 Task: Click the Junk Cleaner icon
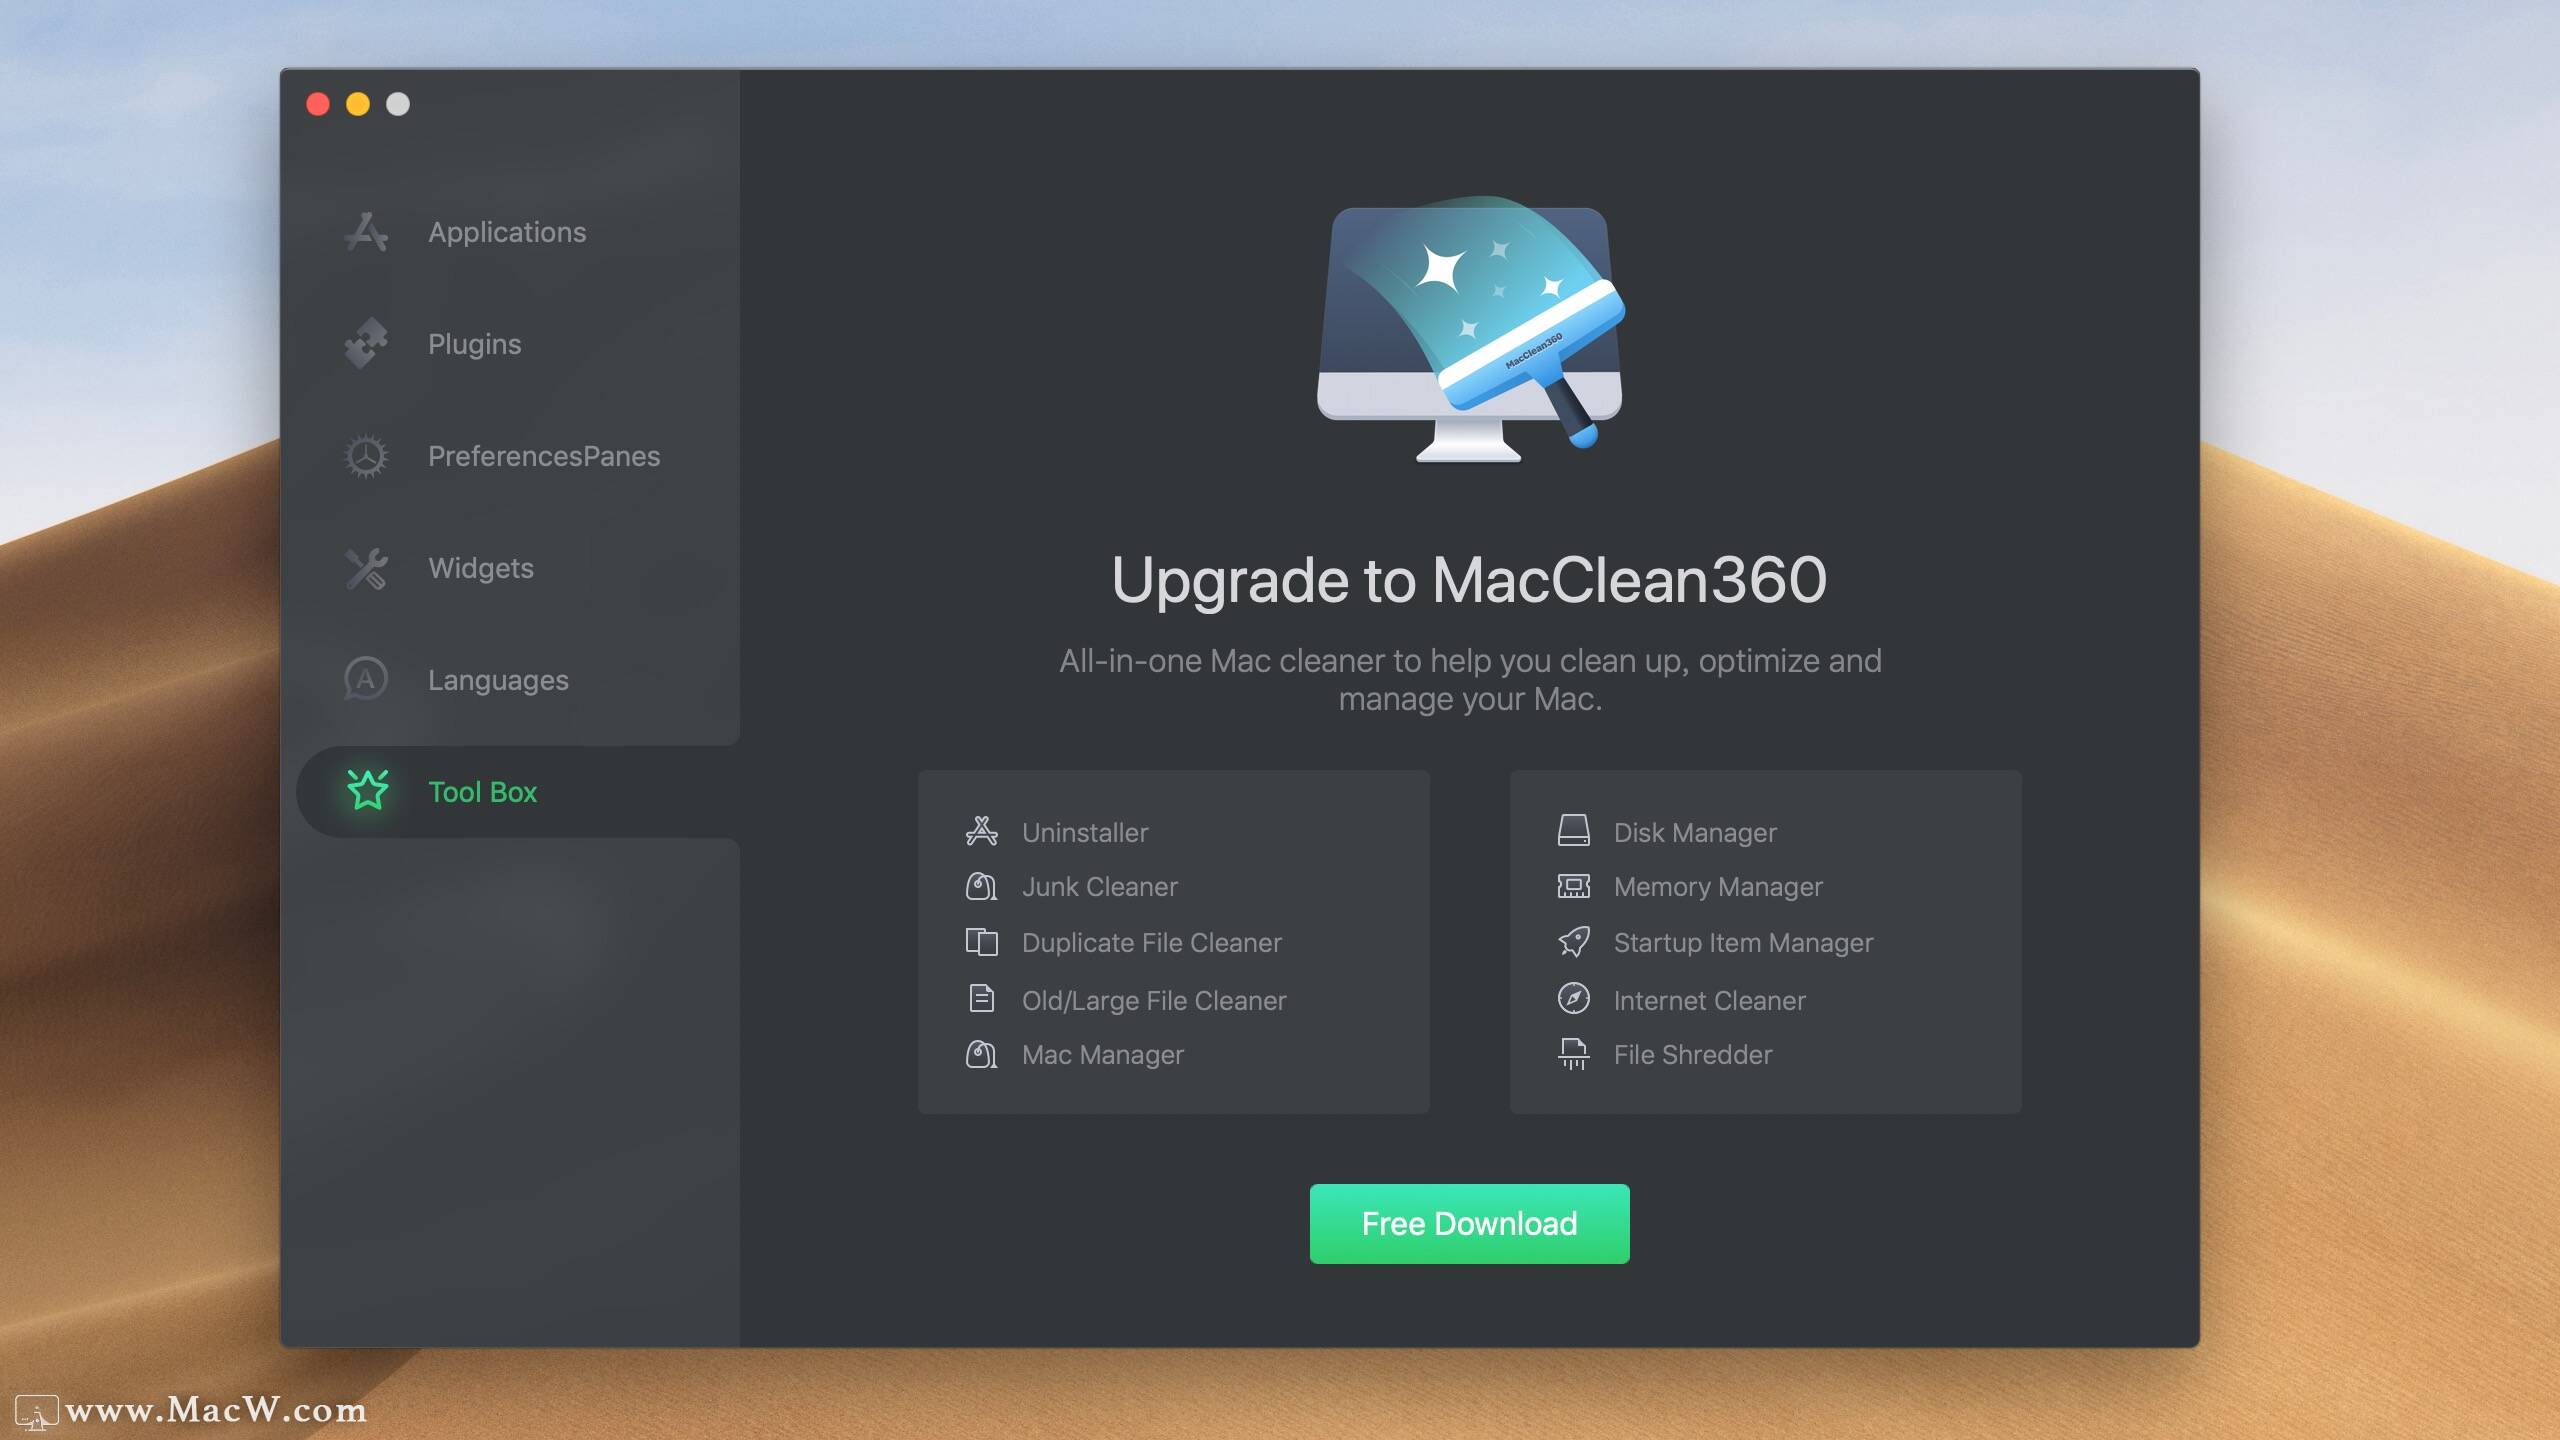click(982, 886)
